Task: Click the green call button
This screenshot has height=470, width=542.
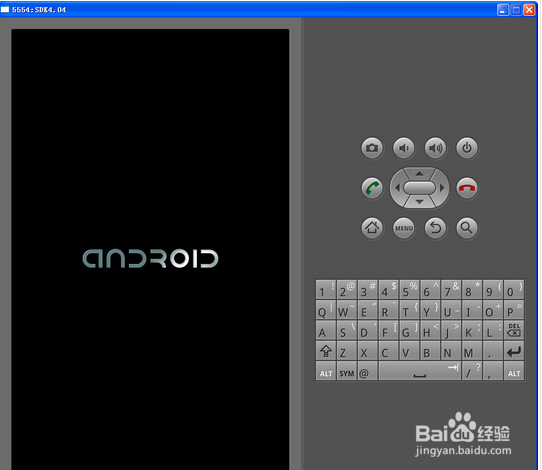Action: pyautogui.click(x=372, y=188)
